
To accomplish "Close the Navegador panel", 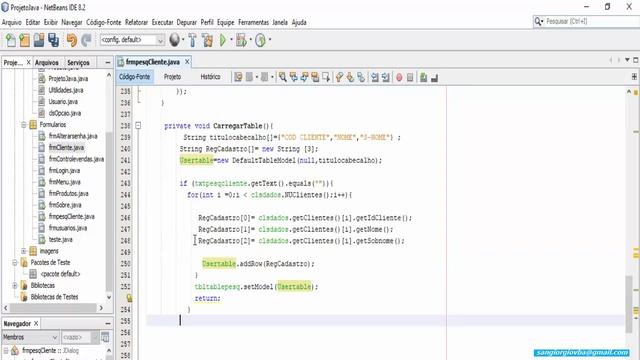I will (36, 323).
